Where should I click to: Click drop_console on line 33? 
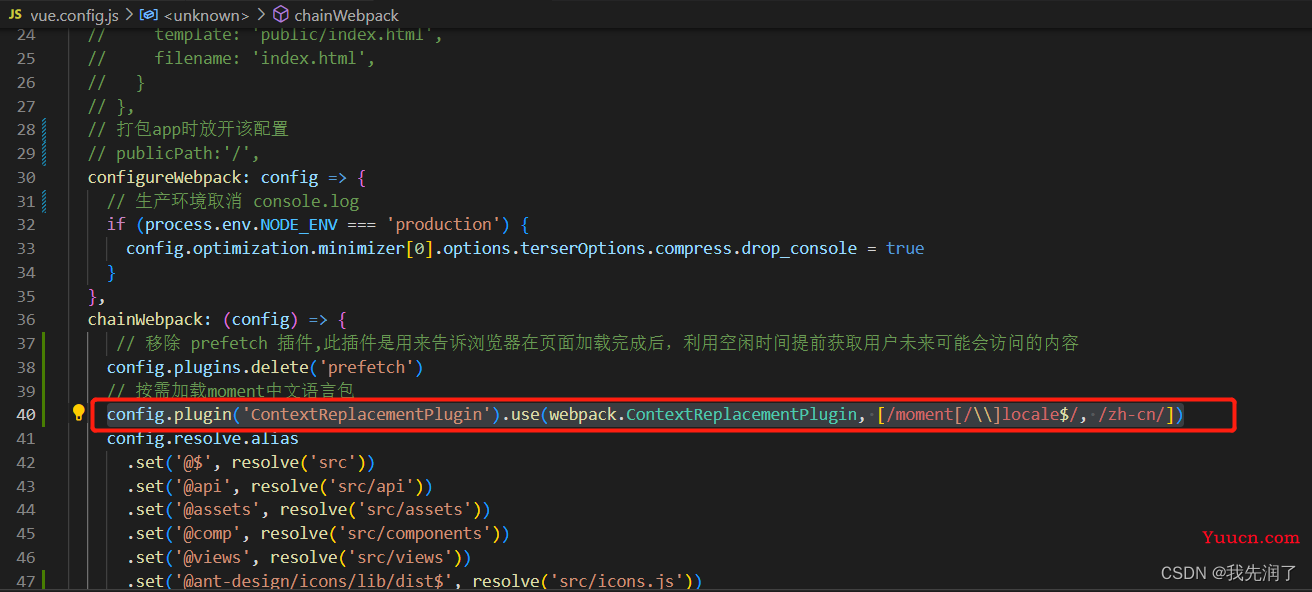point(798,248)
